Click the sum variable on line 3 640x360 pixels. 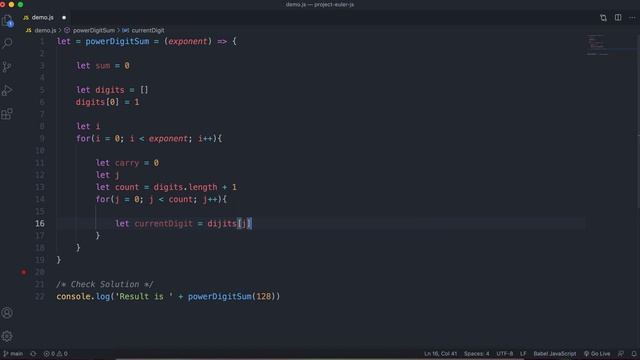(102, 66)
